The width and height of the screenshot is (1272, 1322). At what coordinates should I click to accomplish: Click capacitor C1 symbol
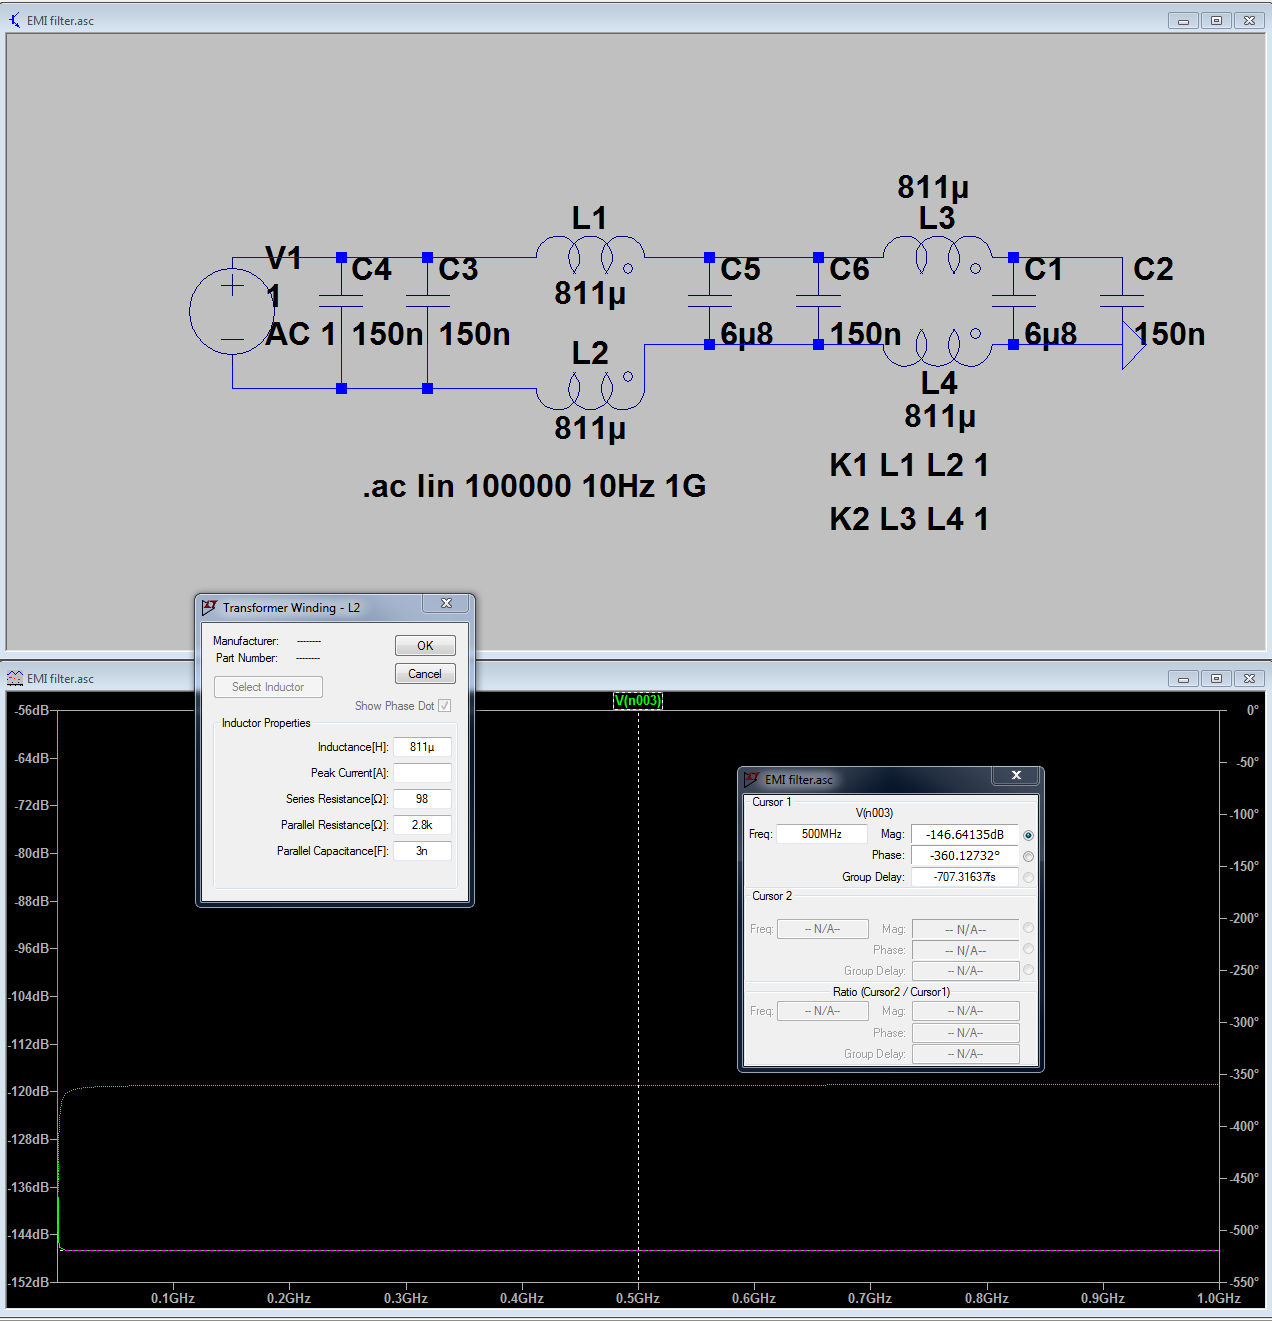1014,300
